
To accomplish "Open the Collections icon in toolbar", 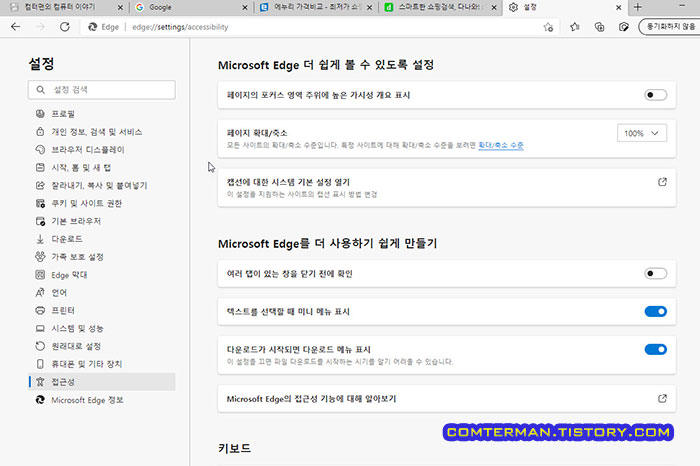I will coord(599,27).
